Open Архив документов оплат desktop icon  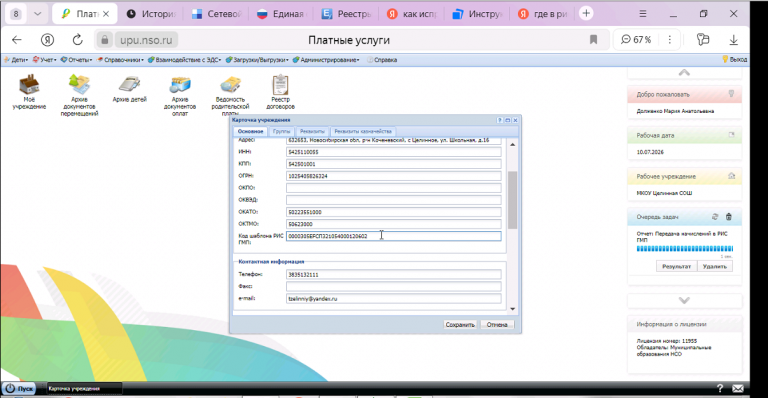tap(180, 95)
